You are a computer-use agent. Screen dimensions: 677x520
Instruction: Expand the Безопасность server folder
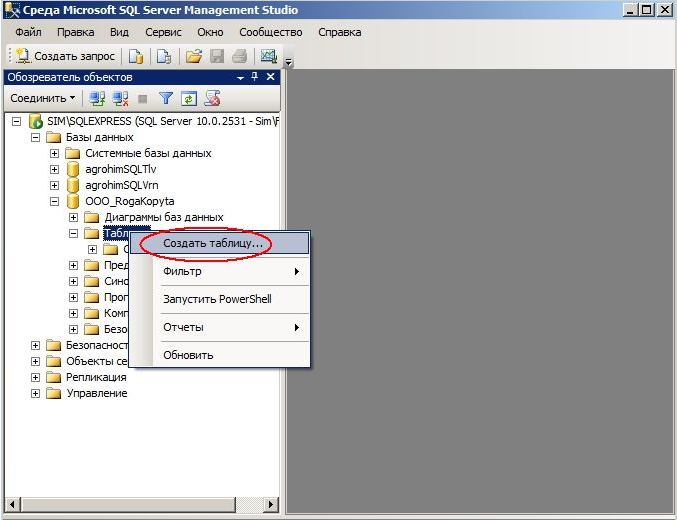coord(35,346)
